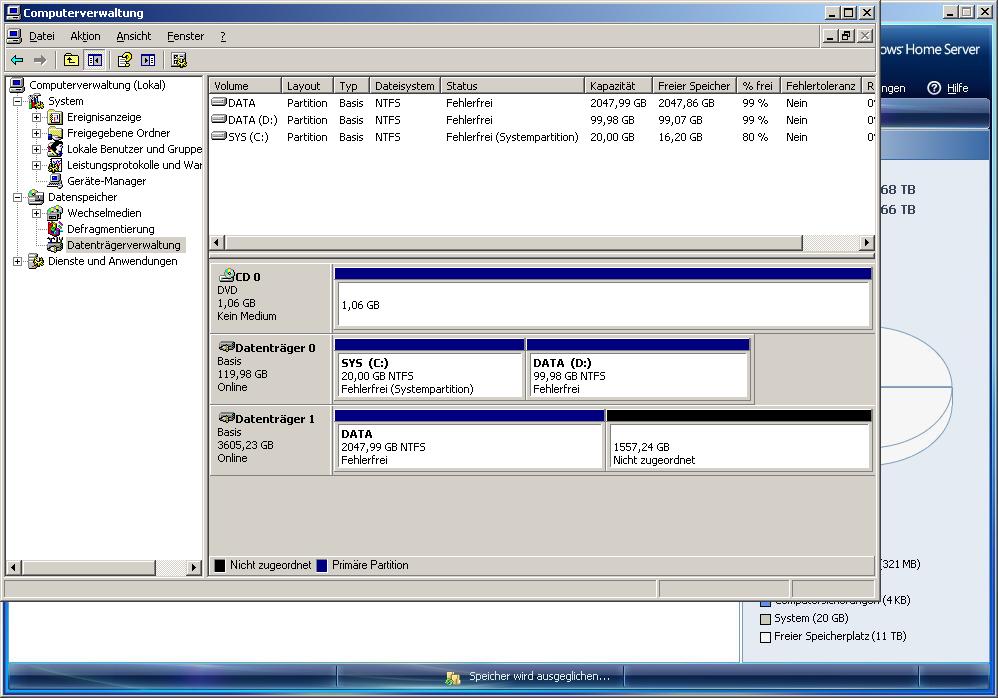This screenshot has width=998, height=698.
Task: Click the Forward arrow toolbar icon
Action: coord(40,60)
